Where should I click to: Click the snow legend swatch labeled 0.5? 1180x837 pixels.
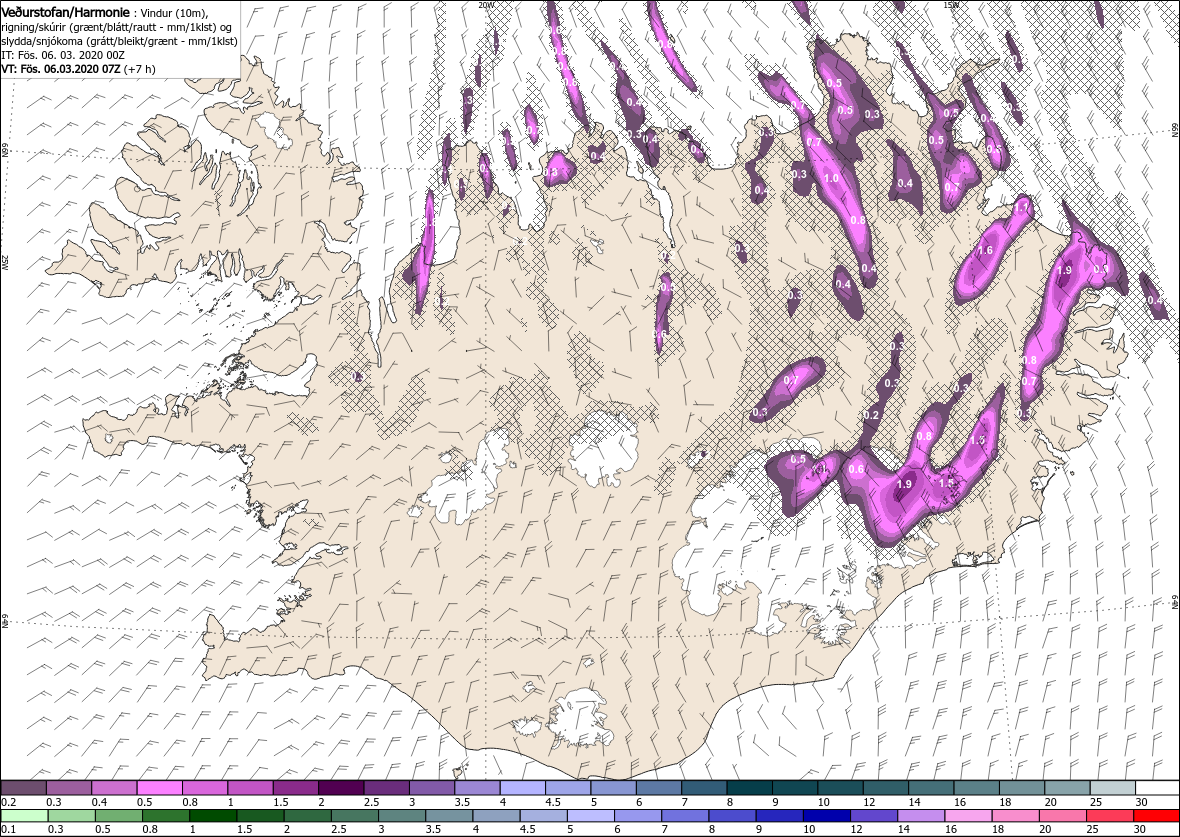coord(160,787)
